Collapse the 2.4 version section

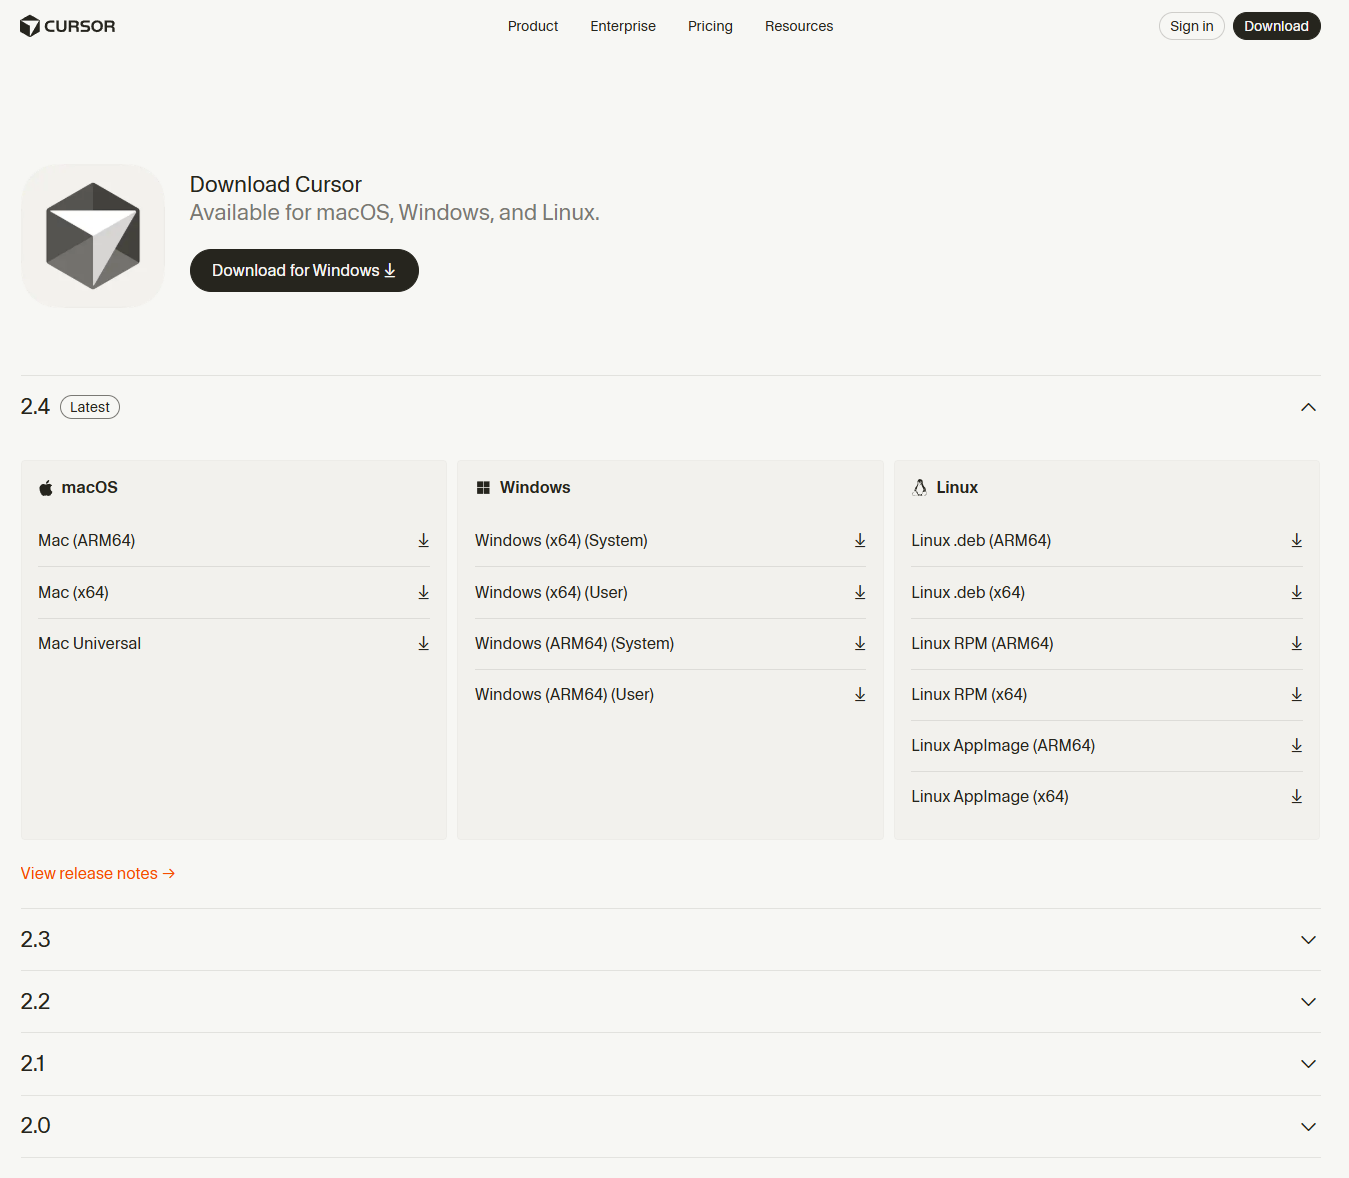(1308, 407)
